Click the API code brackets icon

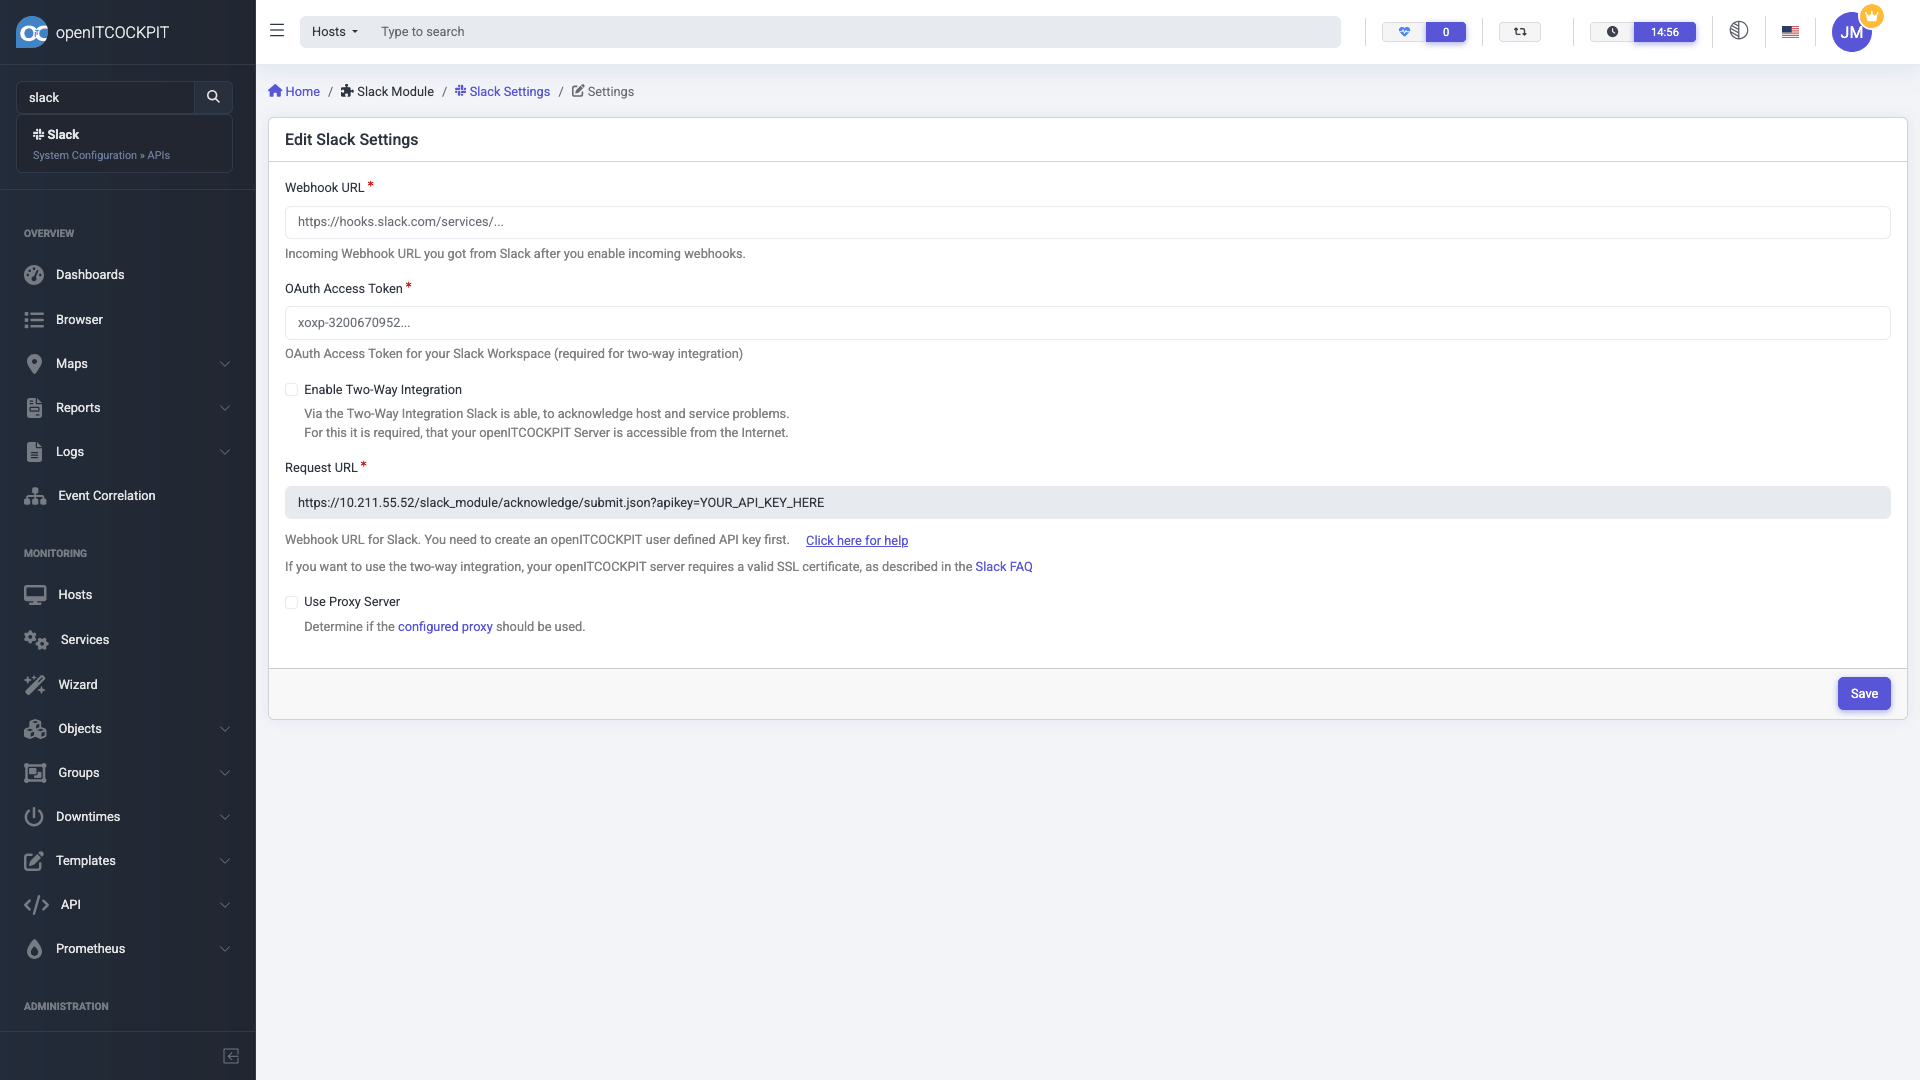(x=36, y=905)
